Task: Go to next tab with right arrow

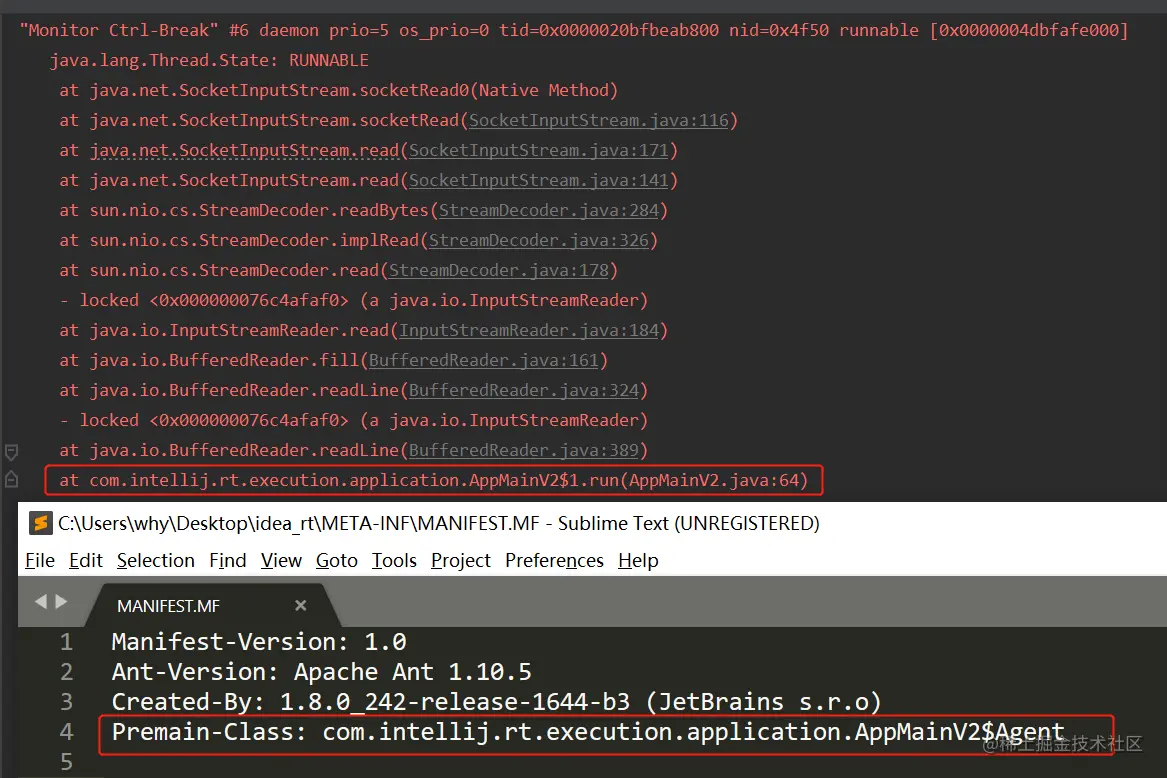Action: click(x=61, y=602)
